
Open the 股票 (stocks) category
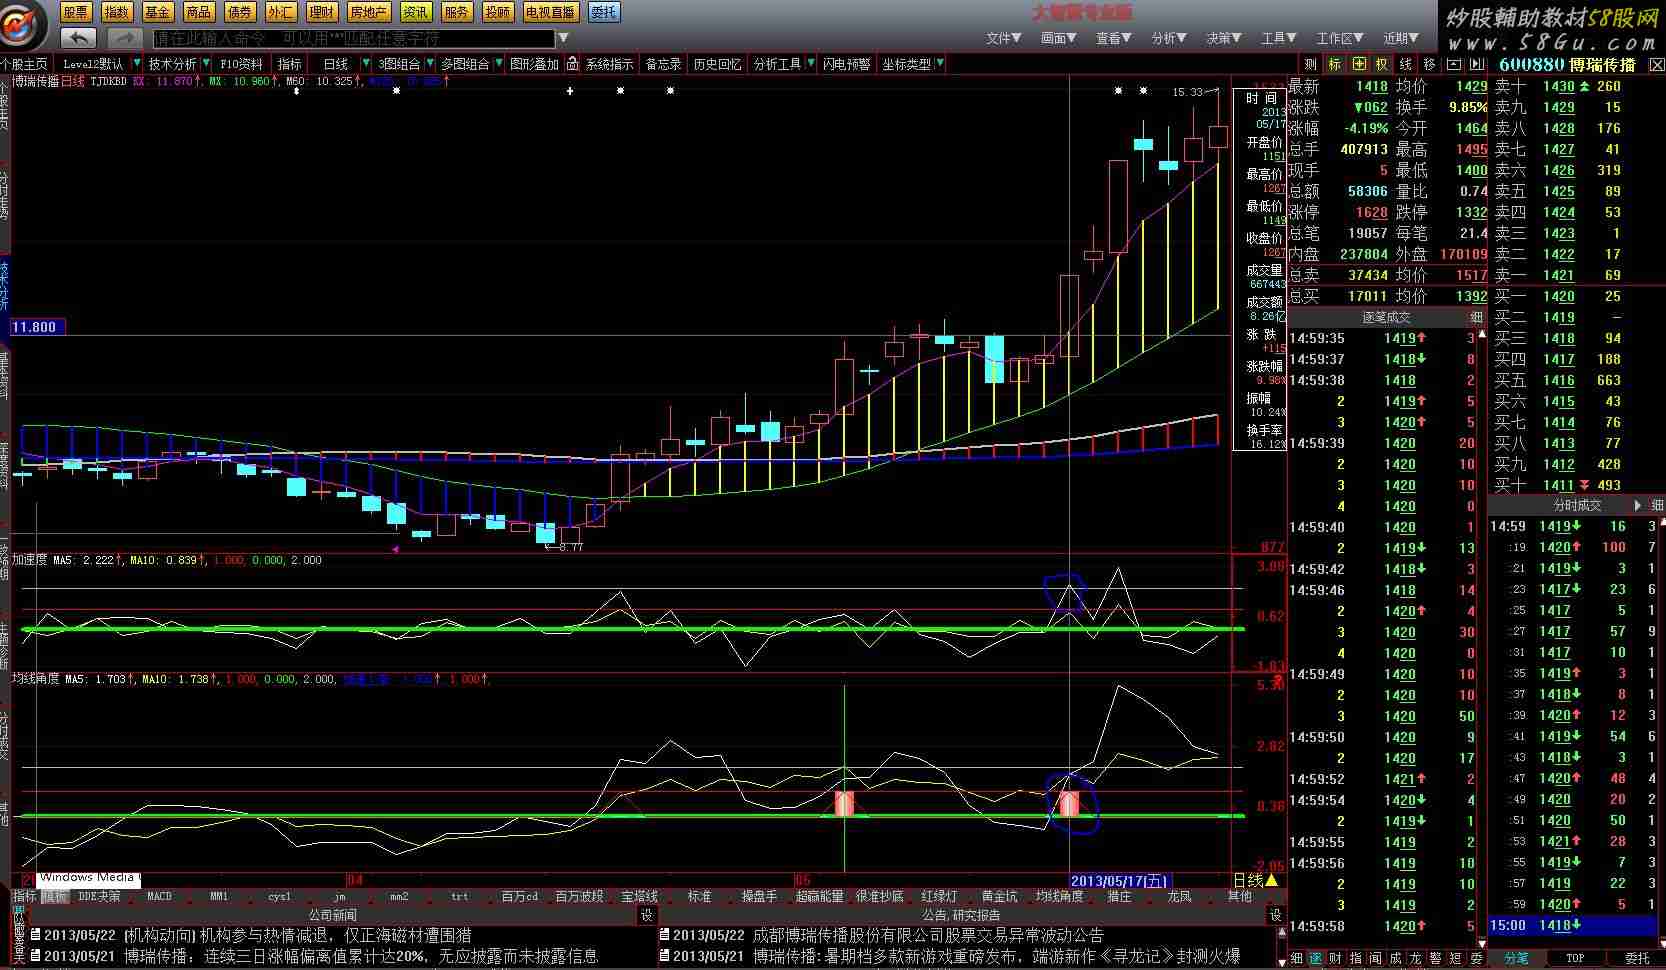coord(76,12)
